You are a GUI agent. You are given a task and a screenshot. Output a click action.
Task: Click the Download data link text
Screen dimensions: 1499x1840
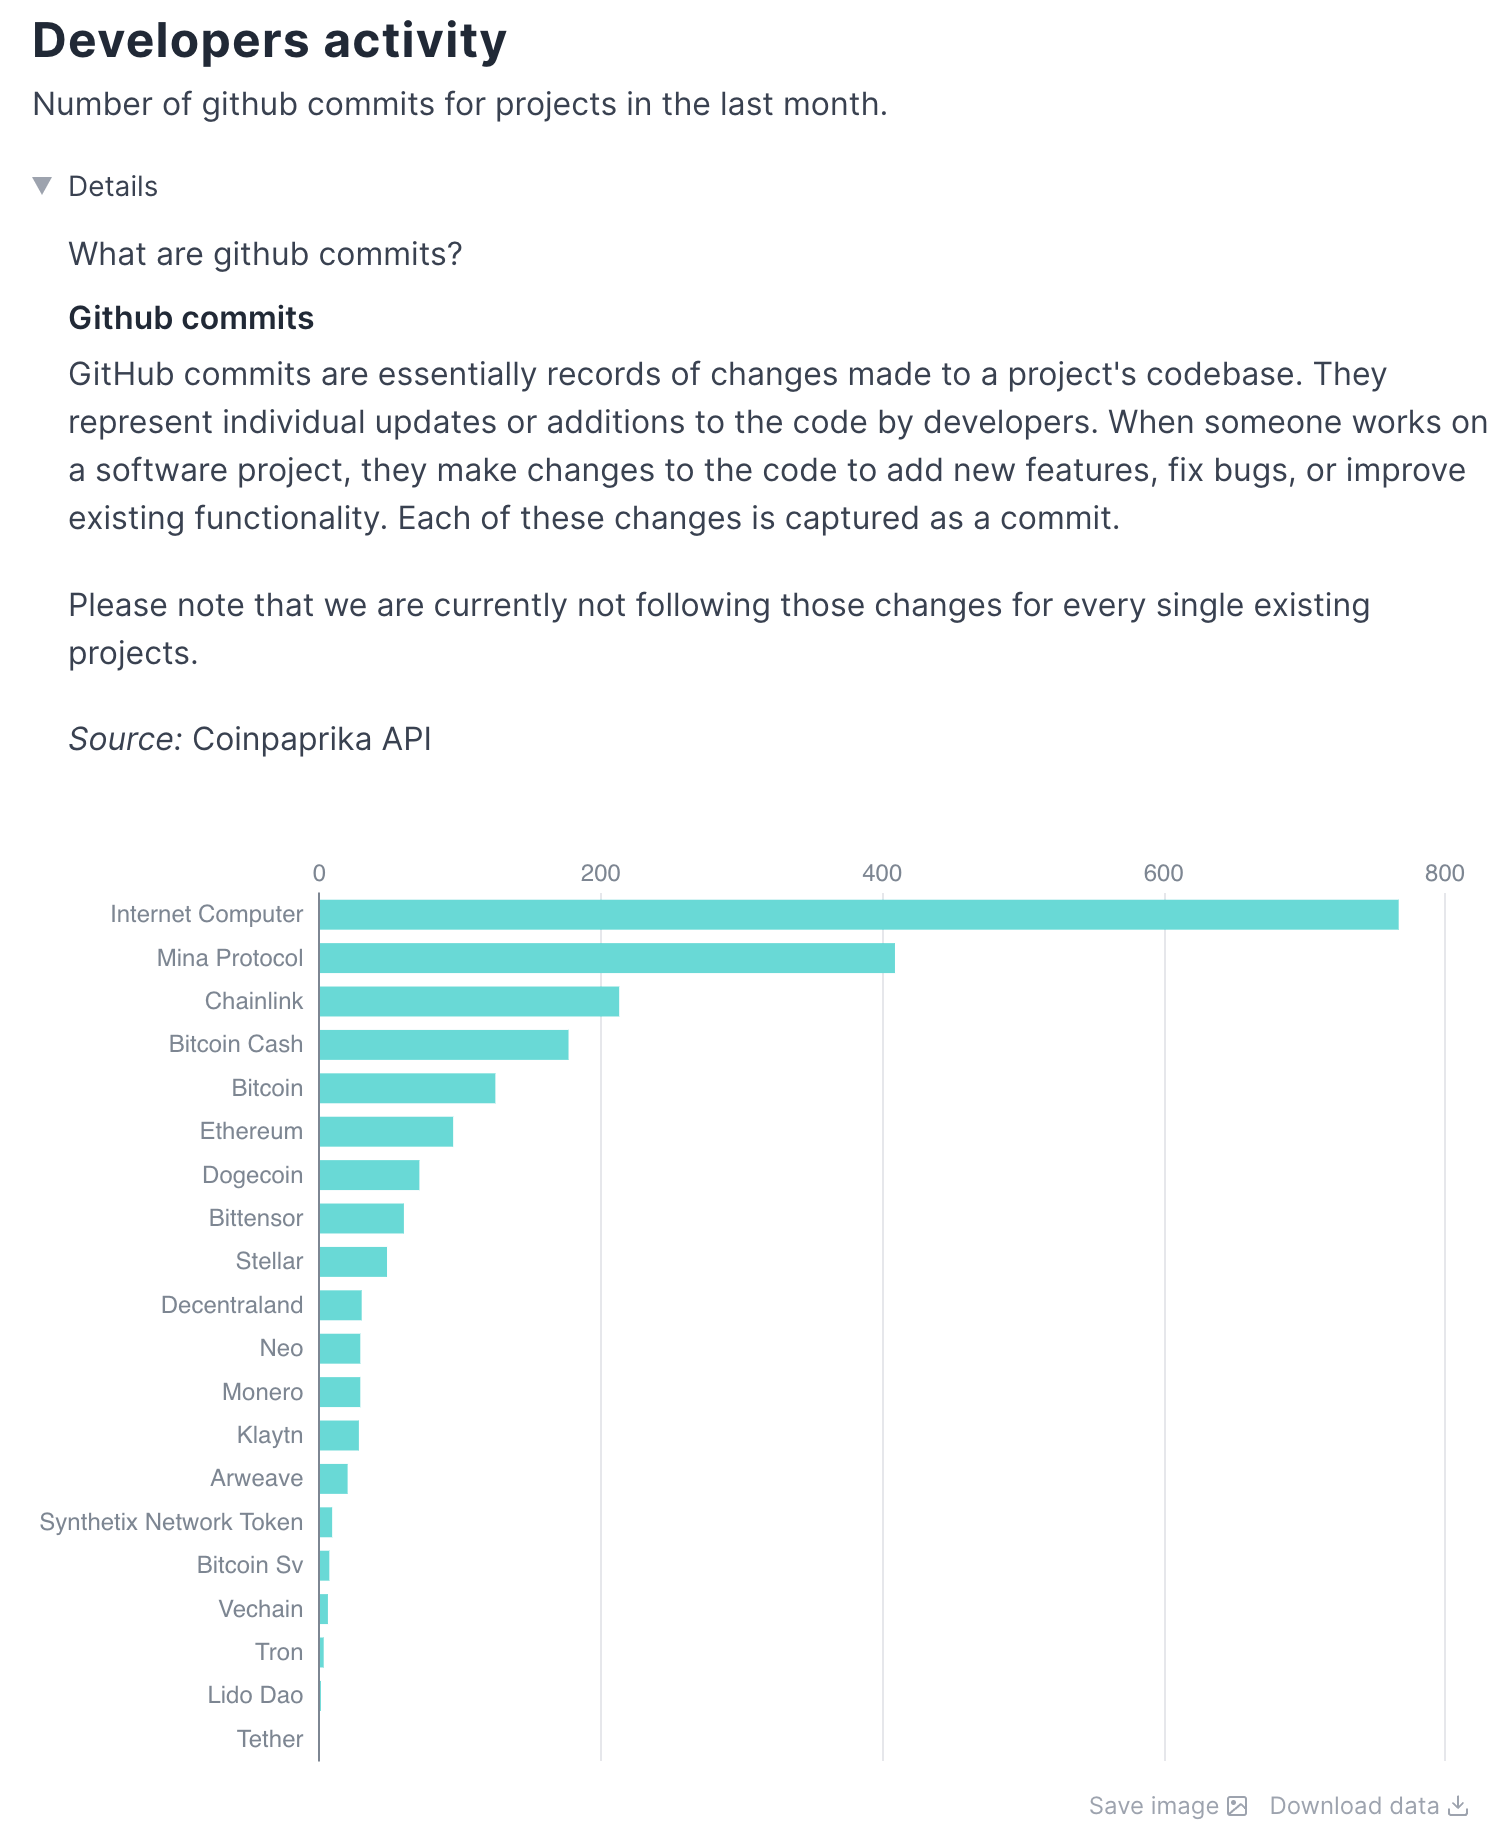[1352, 1806]
